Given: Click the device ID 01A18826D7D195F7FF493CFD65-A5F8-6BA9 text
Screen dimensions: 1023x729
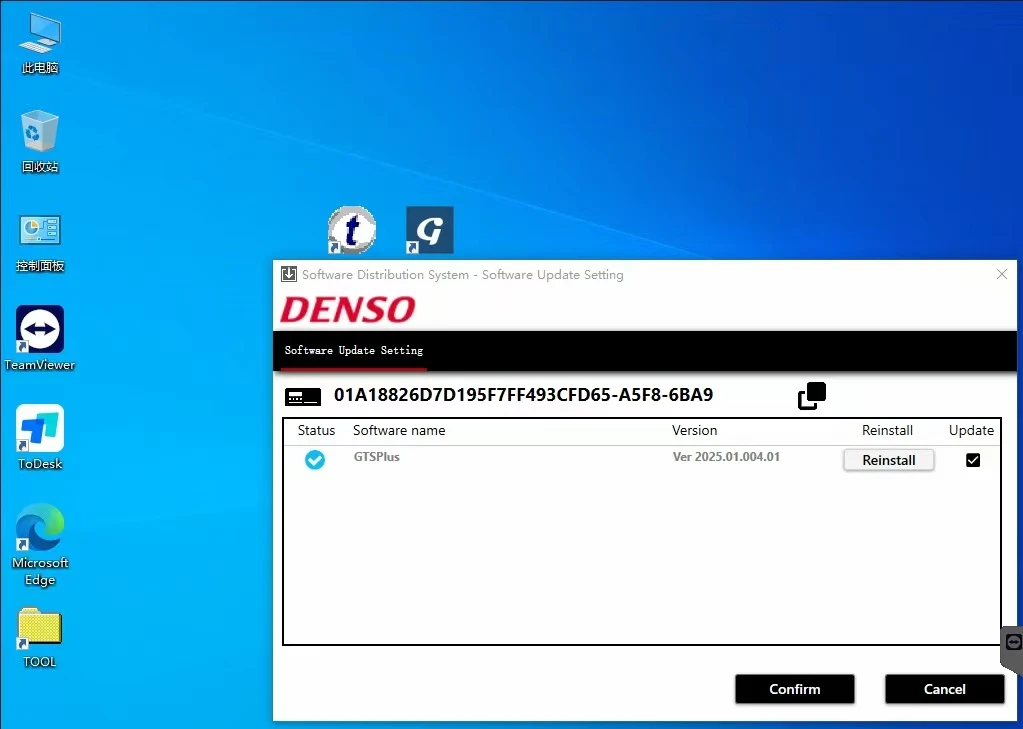Looking at the screenshot, I should point(523,395).
